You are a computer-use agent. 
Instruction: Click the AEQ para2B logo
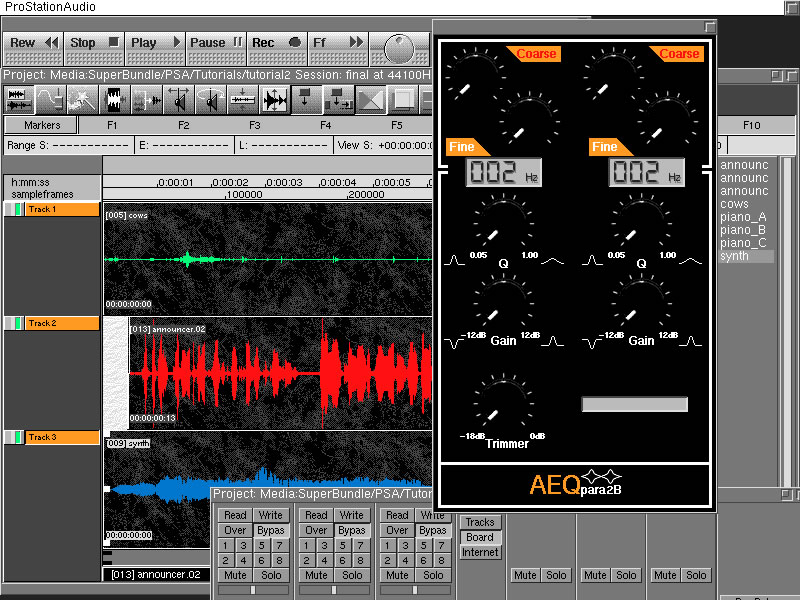[x=576, y=483]
